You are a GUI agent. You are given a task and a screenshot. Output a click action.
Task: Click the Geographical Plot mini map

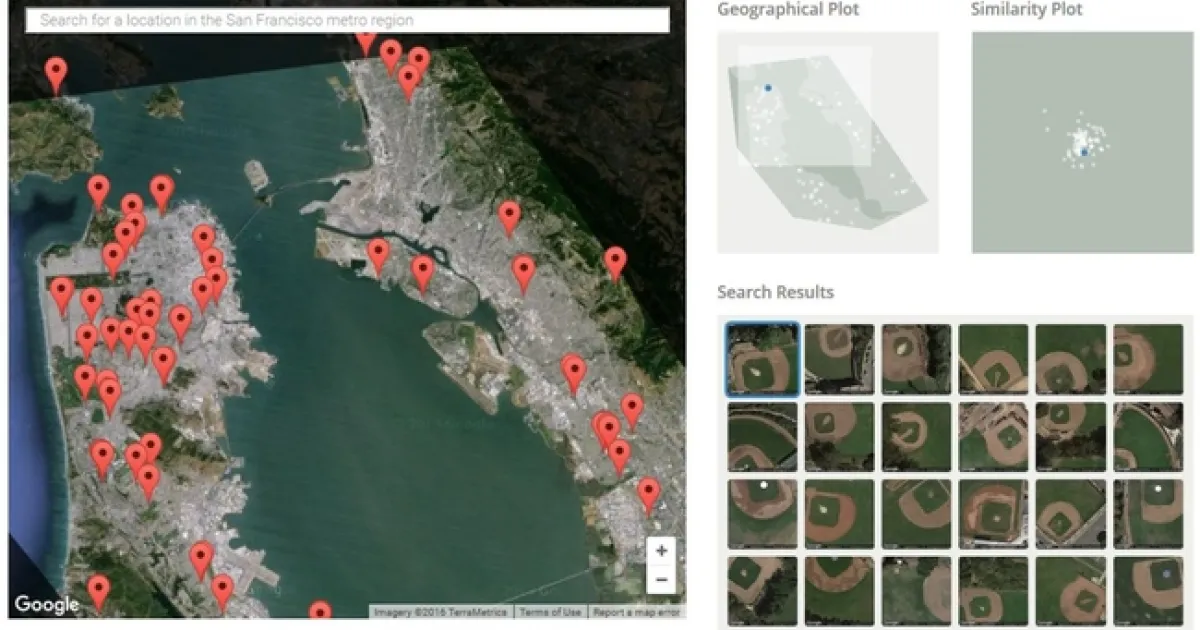point(828,142)
